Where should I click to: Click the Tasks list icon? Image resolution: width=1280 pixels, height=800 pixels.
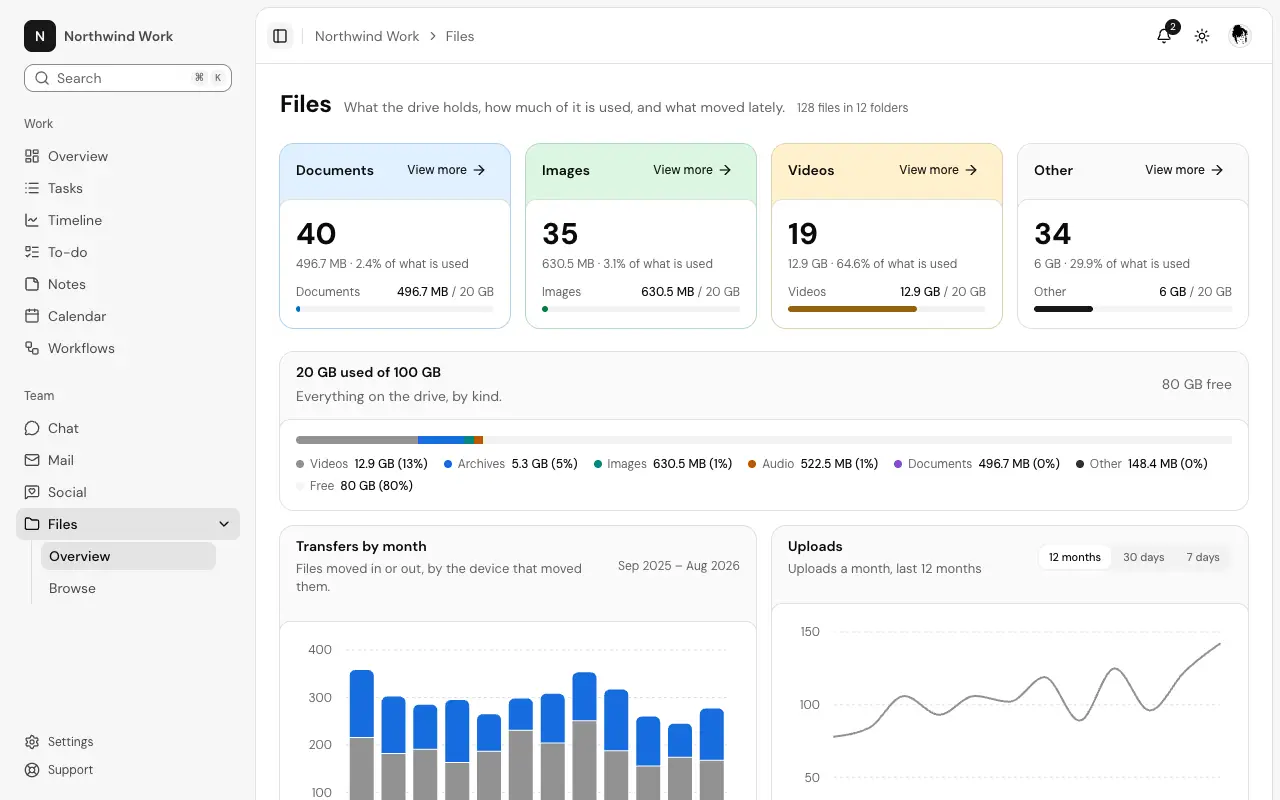[32, 188]
